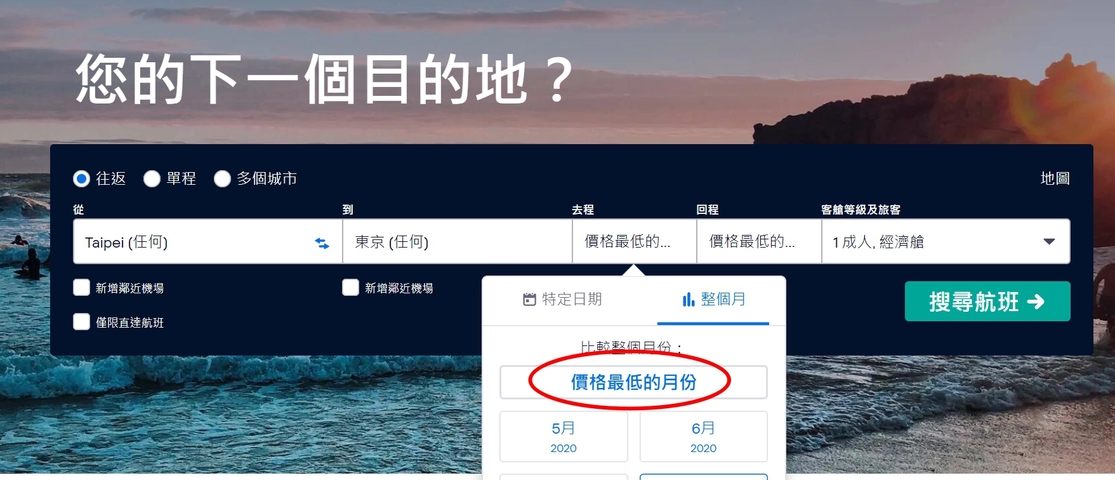The image size is (1115, 480).
Task: Click the 東京 (任何) destination field
Action: coord(457,242)
